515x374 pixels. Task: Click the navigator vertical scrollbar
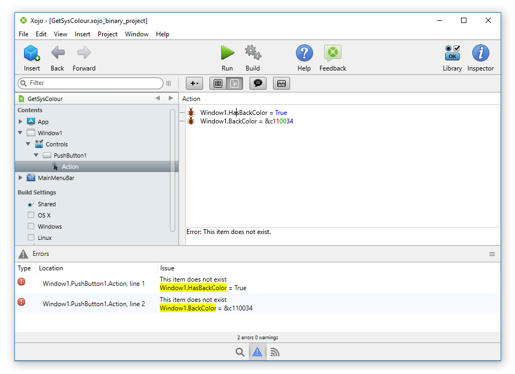click(172, 170)
